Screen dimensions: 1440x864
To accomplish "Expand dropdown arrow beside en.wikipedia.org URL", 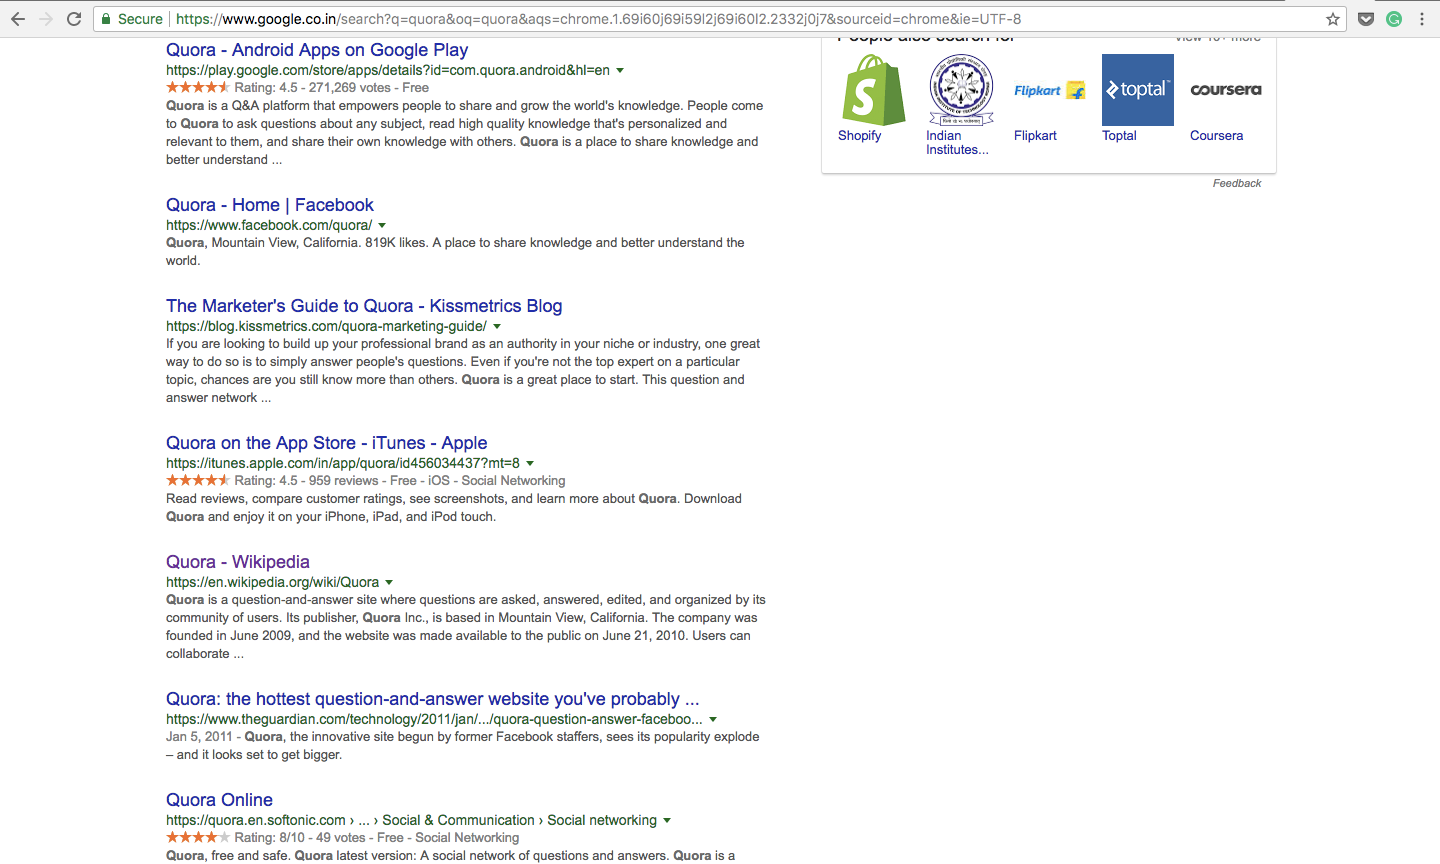I will [389, 583].
